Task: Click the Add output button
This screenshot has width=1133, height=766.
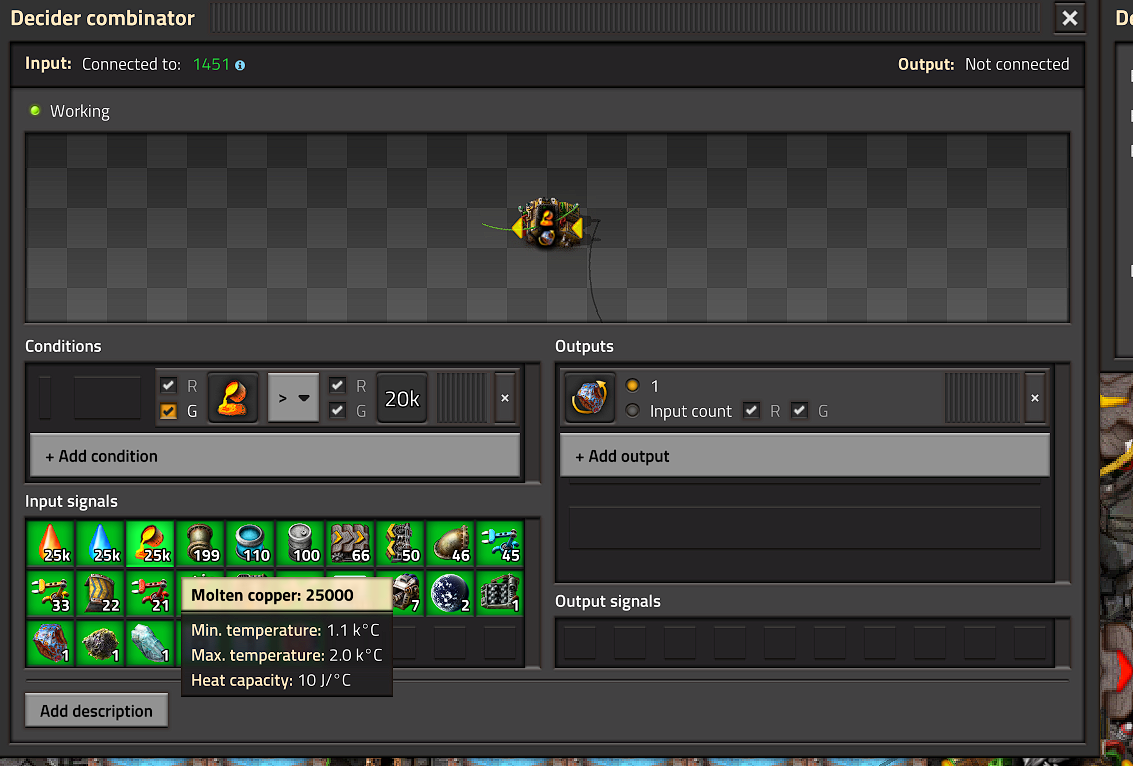Action: (x=804, y=456)
